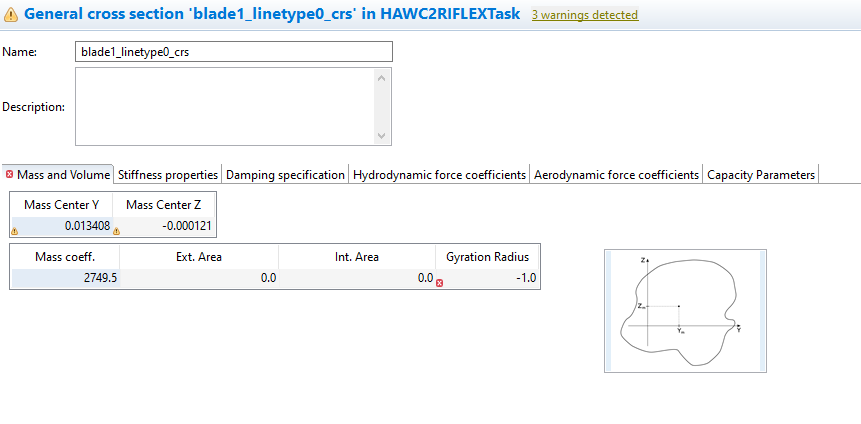This screenshot has height=424, width=861.
Task: Select the Mass coeff. value 2749.5
Action: [x=64, y=278]
